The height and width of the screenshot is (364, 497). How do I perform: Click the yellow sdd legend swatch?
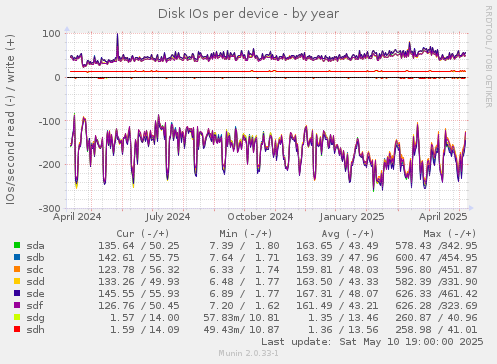[x=17, y=281]
